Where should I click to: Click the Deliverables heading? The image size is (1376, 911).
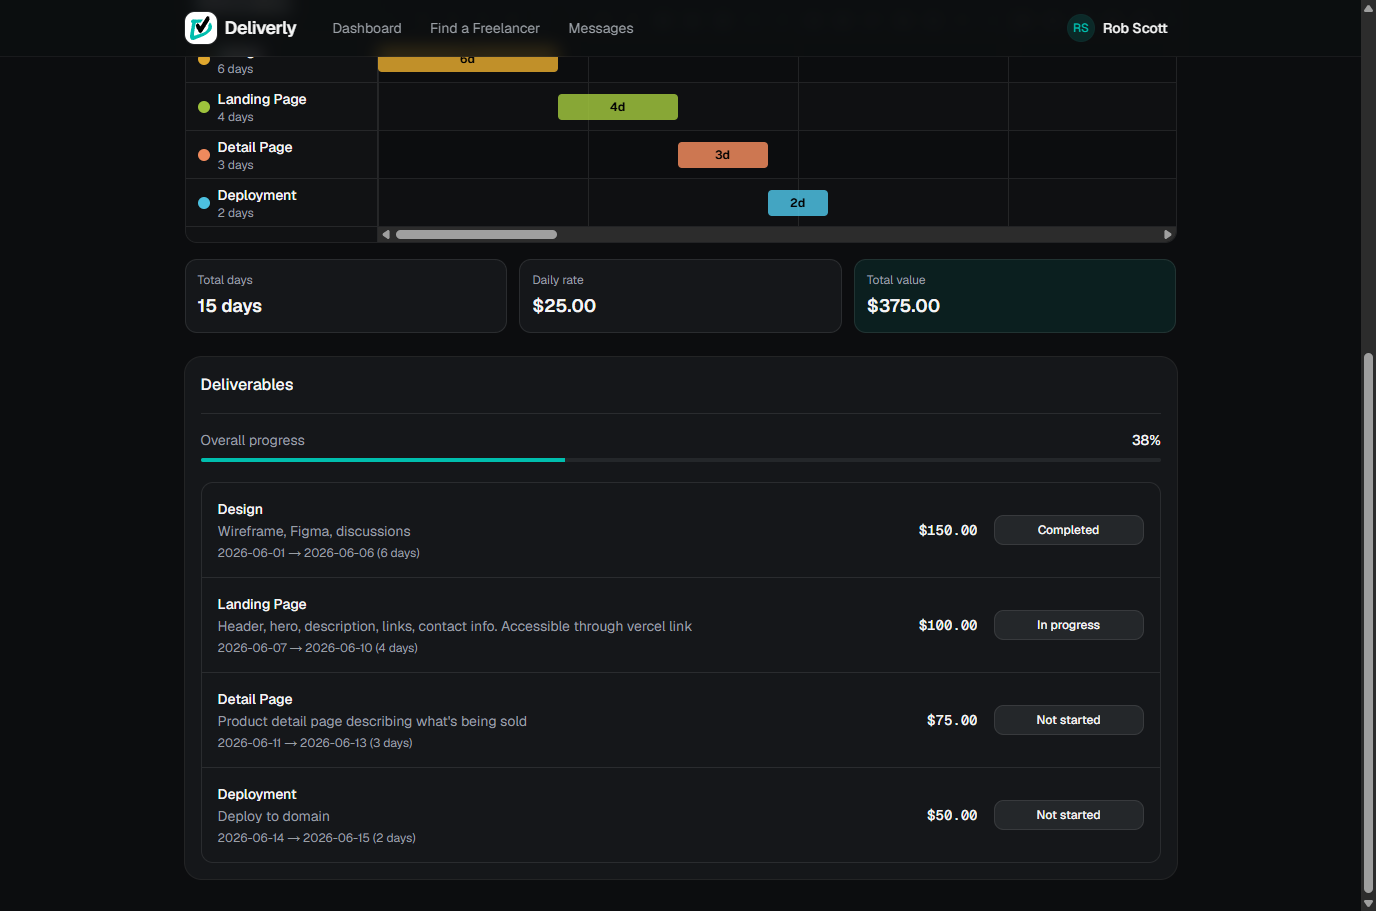(247, 385)
